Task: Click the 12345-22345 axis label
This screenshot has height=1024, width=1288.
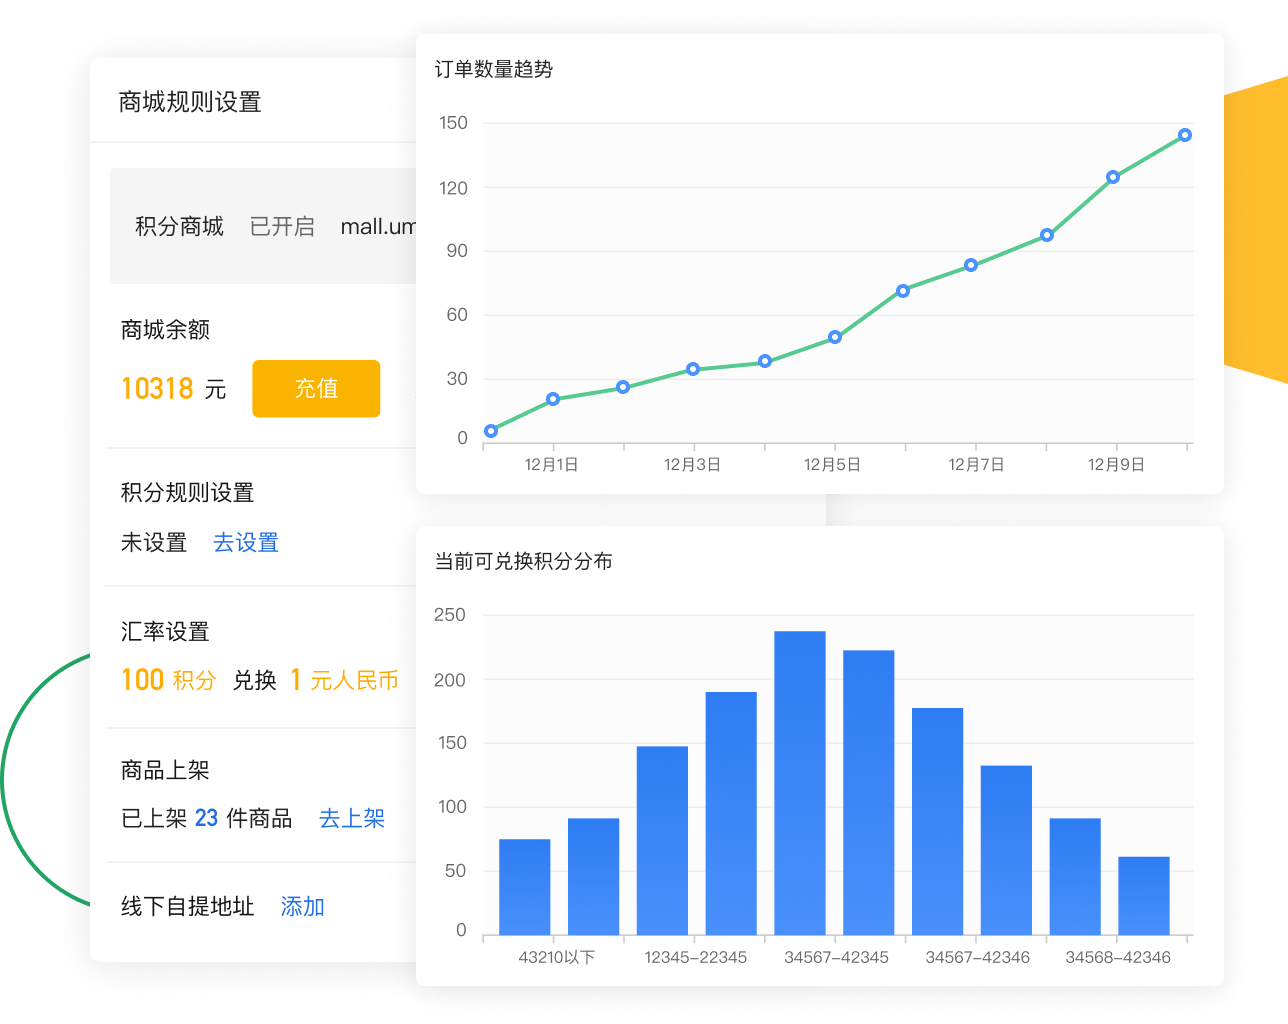Action: click(695, 957)
